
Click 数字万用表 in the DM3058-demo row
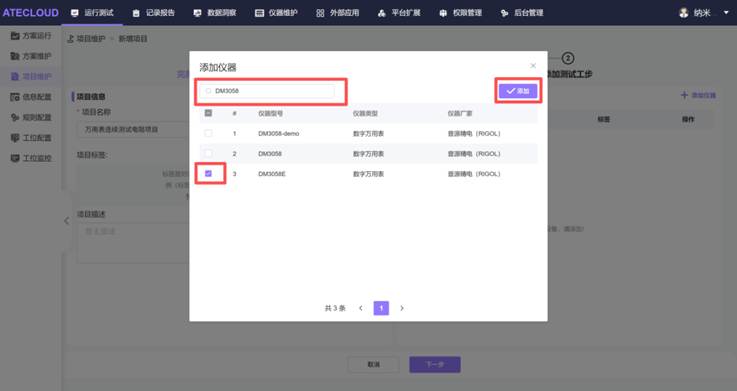368,133
